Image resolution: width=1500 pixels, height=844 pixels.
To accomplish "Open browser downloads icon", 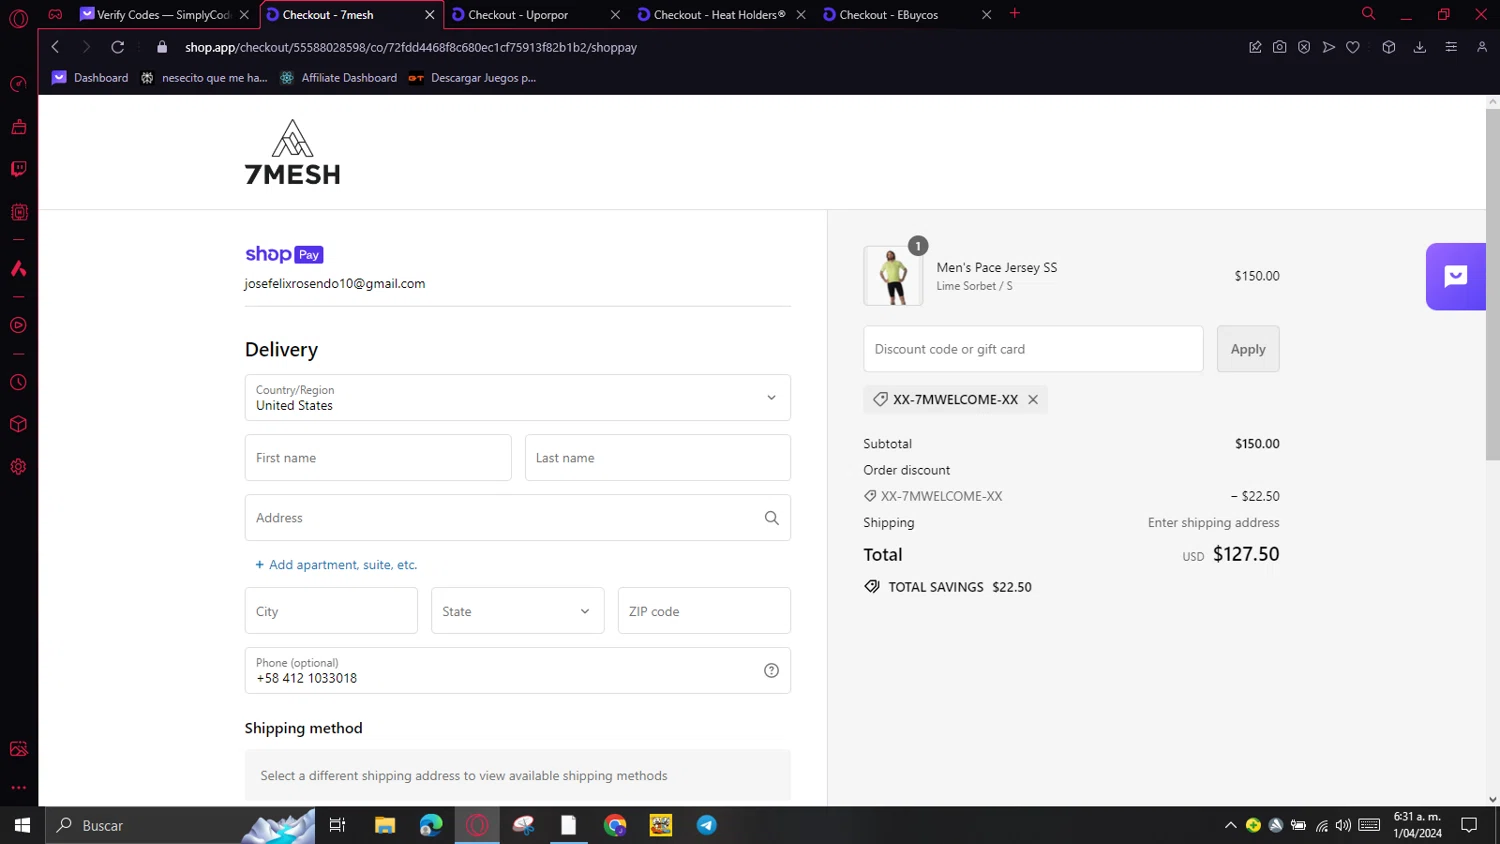I will click(x=1419, y=47).
